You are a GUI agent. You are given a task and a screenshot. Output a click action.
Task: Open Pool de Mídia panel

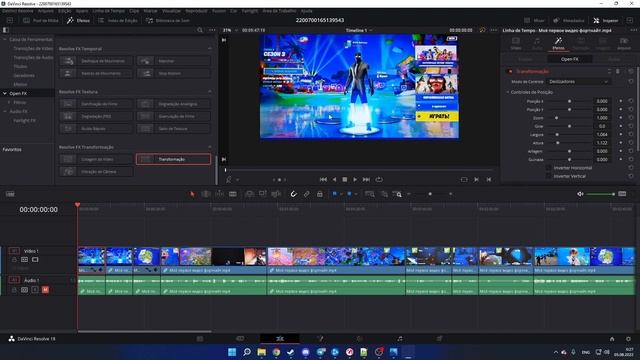click(x=41, y=20)
